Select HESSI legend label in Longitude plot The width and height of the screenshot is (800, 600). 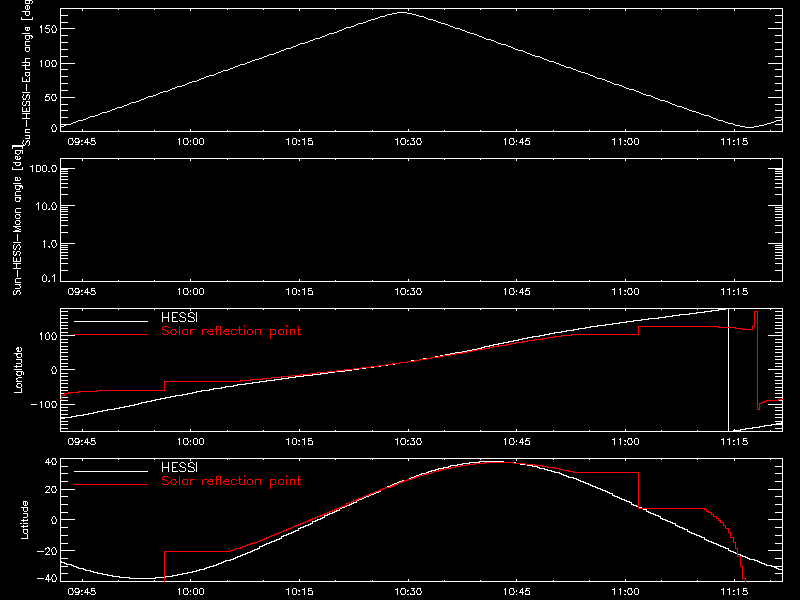(x=179, y=317)
